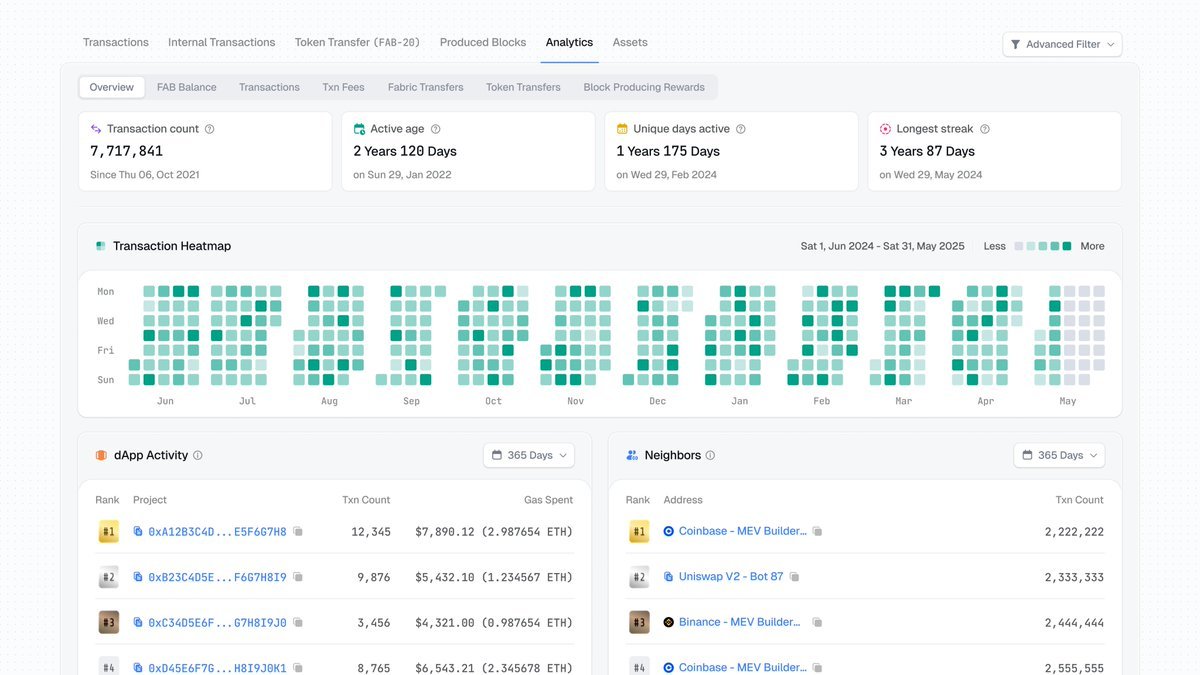Click the info icon beside dApp Activity
This screenshot has height=675, width=1200.
tap(198, 456)
